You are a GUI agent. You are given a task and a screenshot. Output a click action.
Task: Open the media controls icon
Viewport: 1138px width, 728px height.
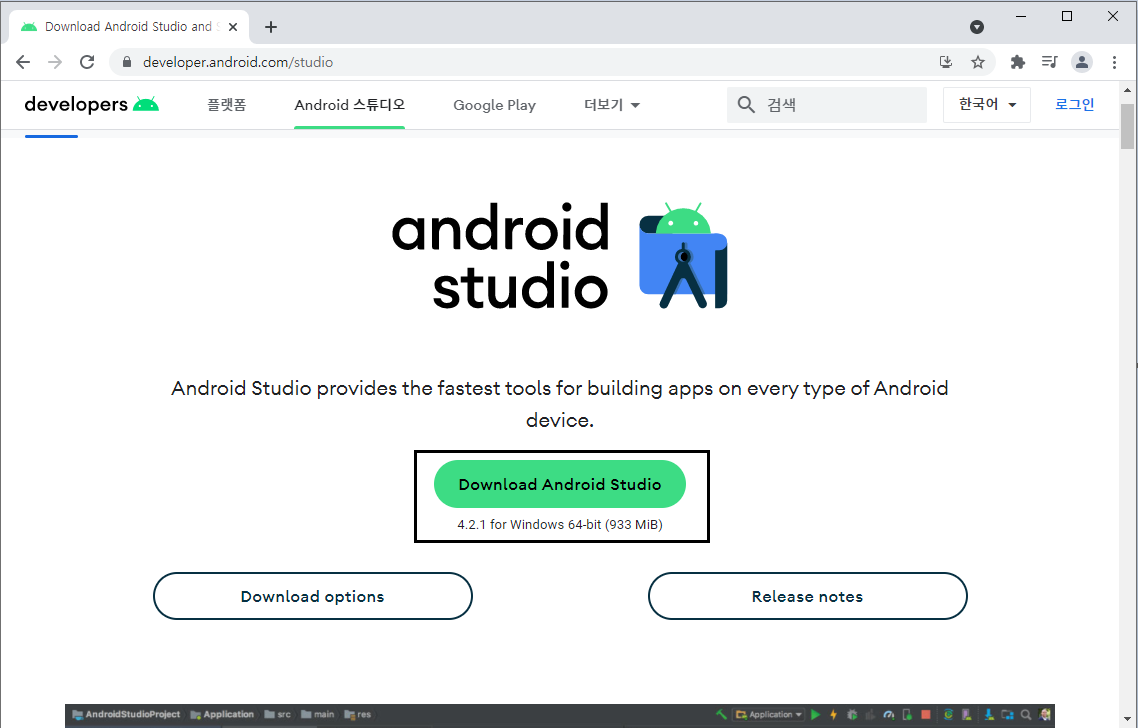pyautogui.click(x=1049, y=62)
